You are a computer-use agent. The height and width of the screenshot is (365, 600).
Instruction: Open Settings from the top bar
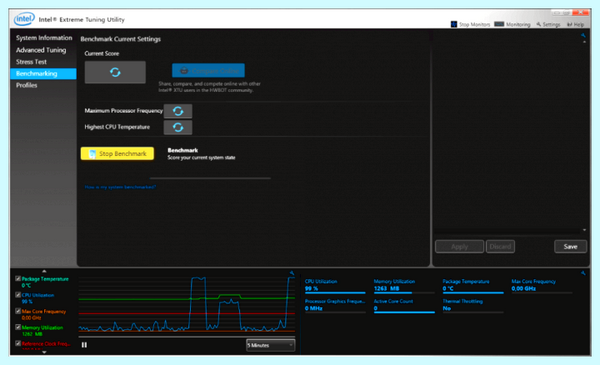click(x=548, y=24)
